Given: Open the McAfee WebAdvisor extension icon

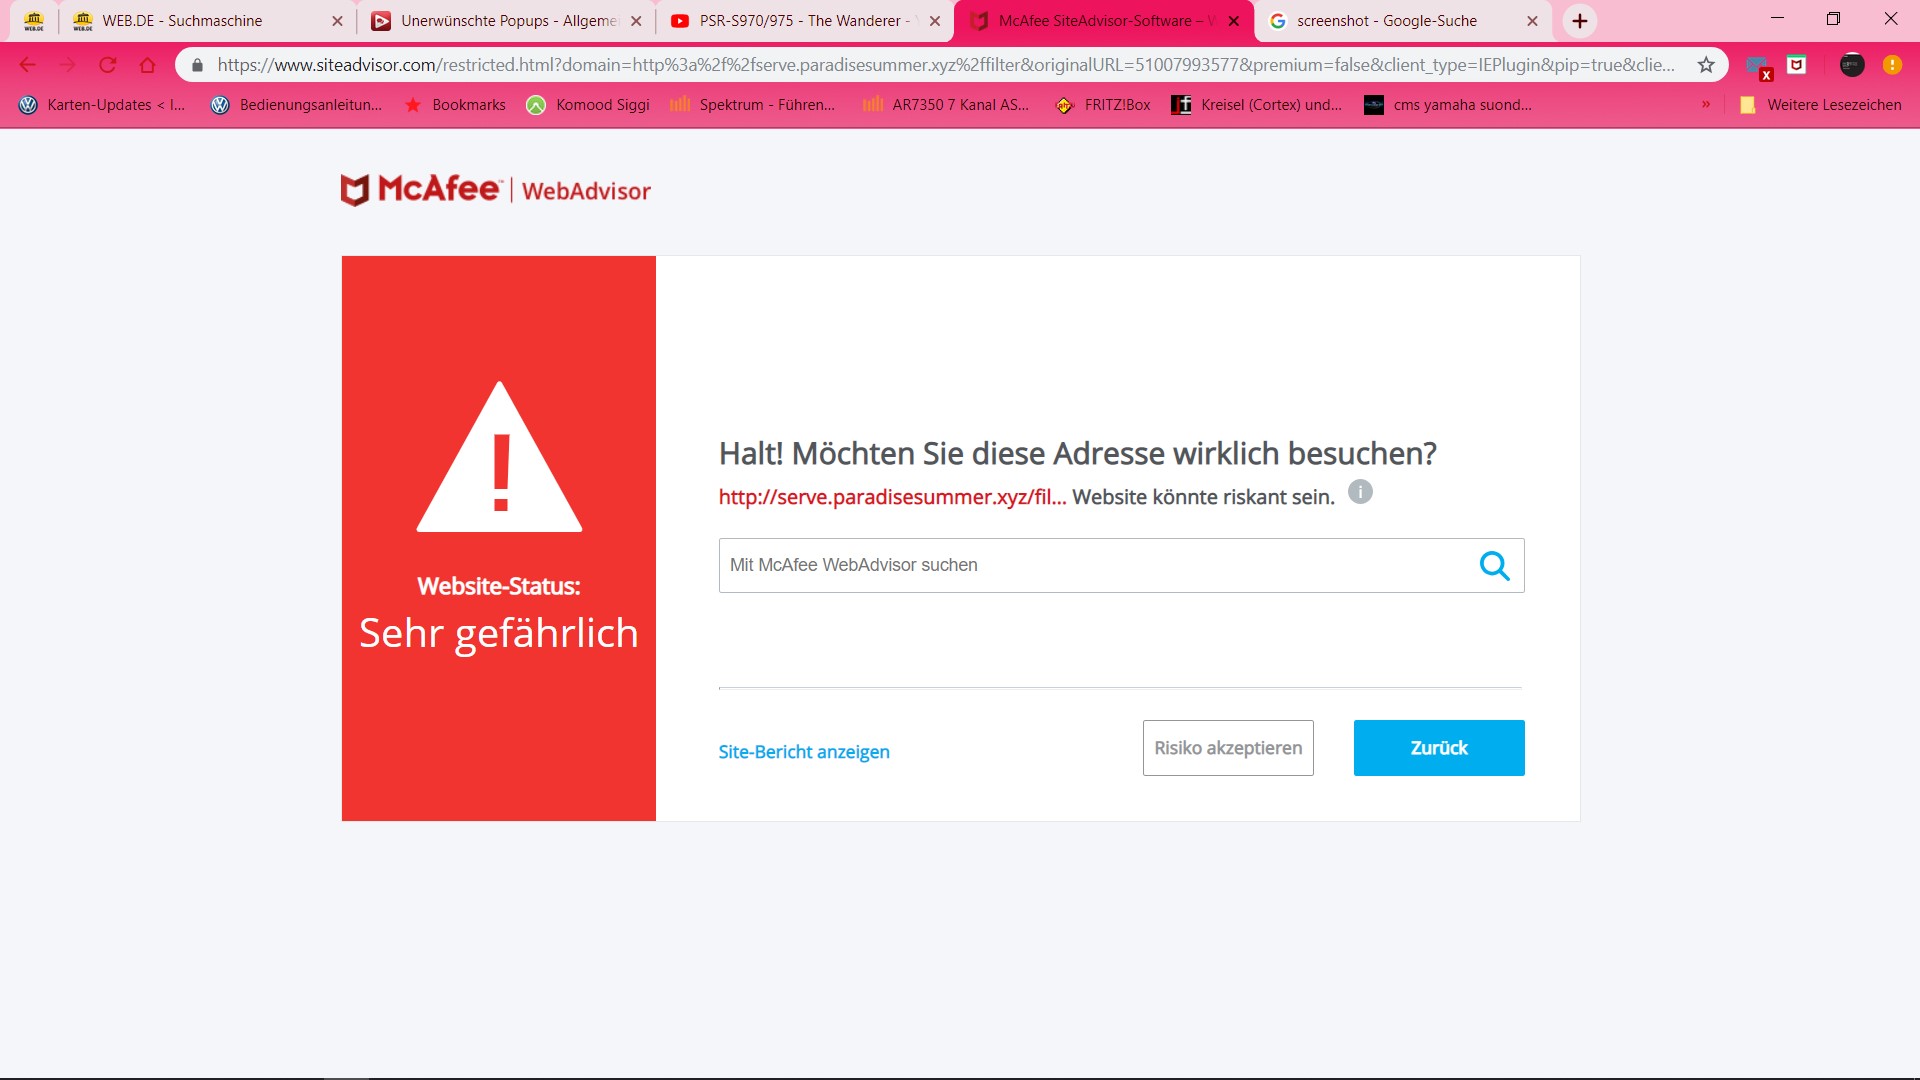Looking at the screenshot, I should click(1796, 65).
